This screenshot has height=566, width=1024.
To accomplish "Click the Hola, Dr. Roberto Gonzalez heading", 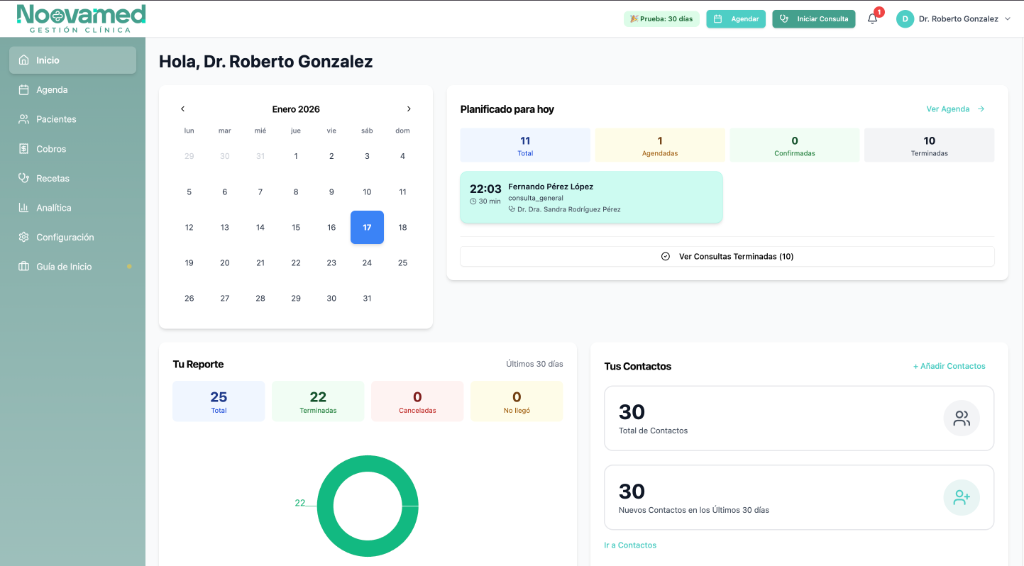I will click(266, 61).
